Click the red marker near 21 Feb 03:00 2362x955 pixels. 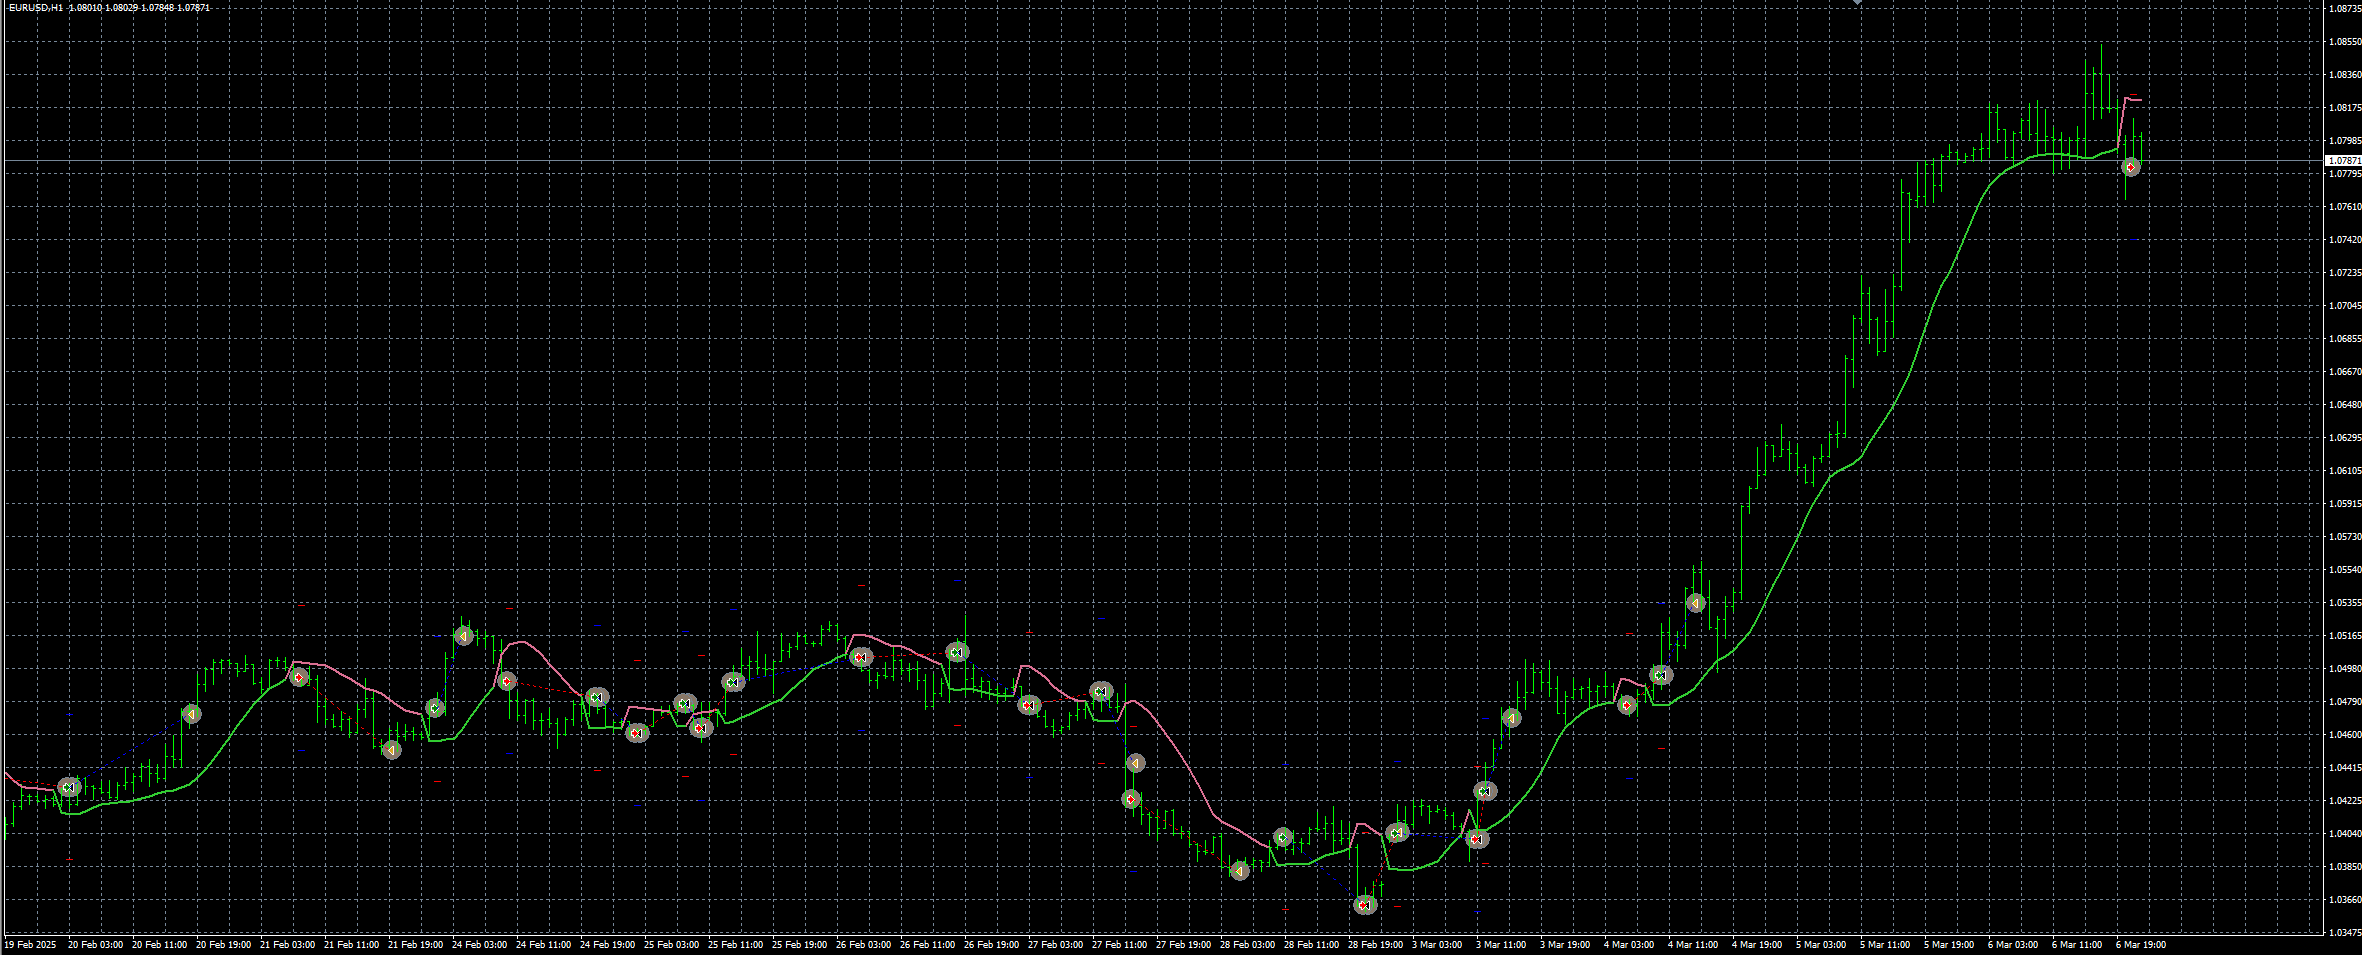[298, 677]
